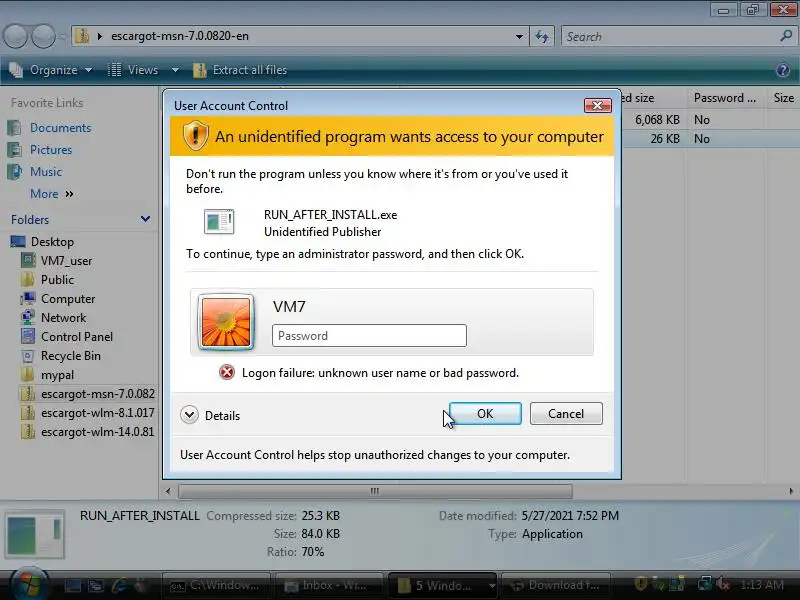
Task: Click the search magnifier icon
Action: pyautogui.click(x=786, y=36)
